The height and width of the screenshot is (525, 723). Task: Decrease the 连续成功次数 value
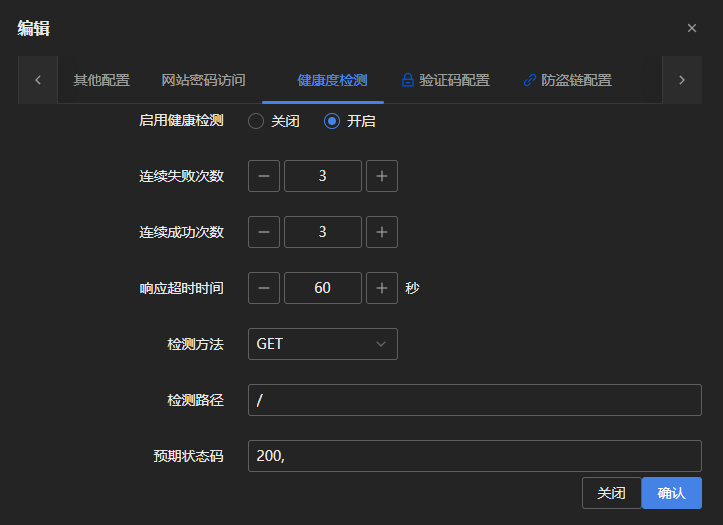click(x=264, y=232)
